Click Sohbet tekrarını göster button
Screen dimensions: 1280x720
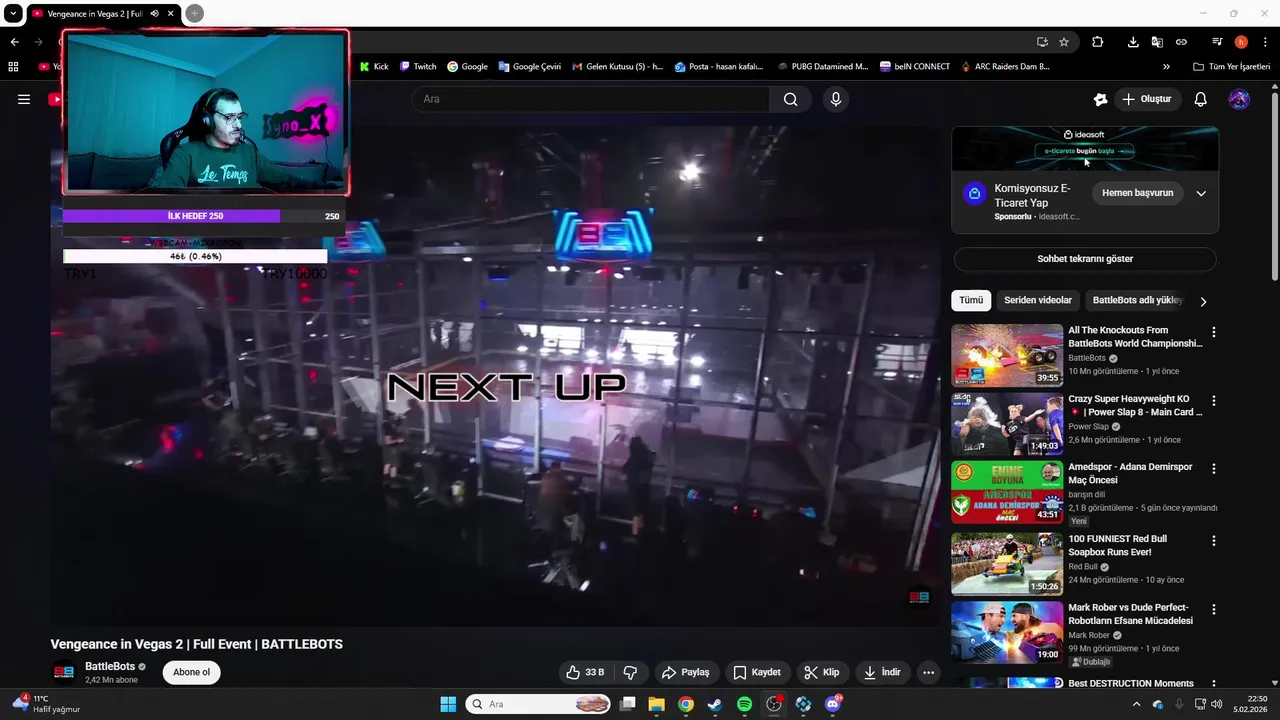click(x=1085, y=259)
